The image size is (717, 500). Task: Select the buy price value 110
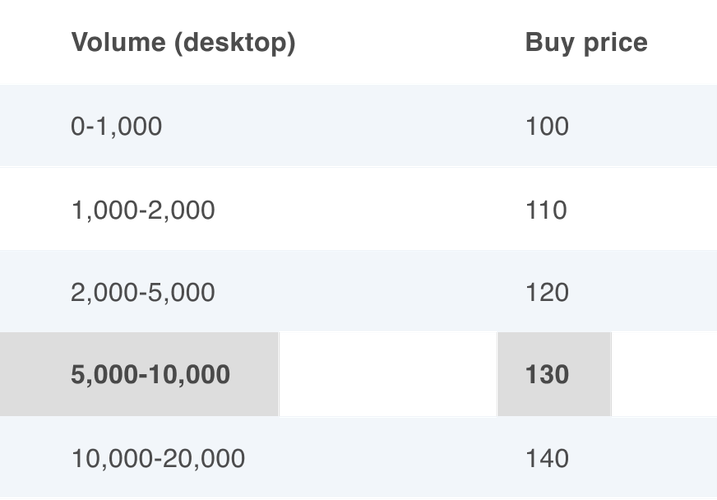point(546,210)
